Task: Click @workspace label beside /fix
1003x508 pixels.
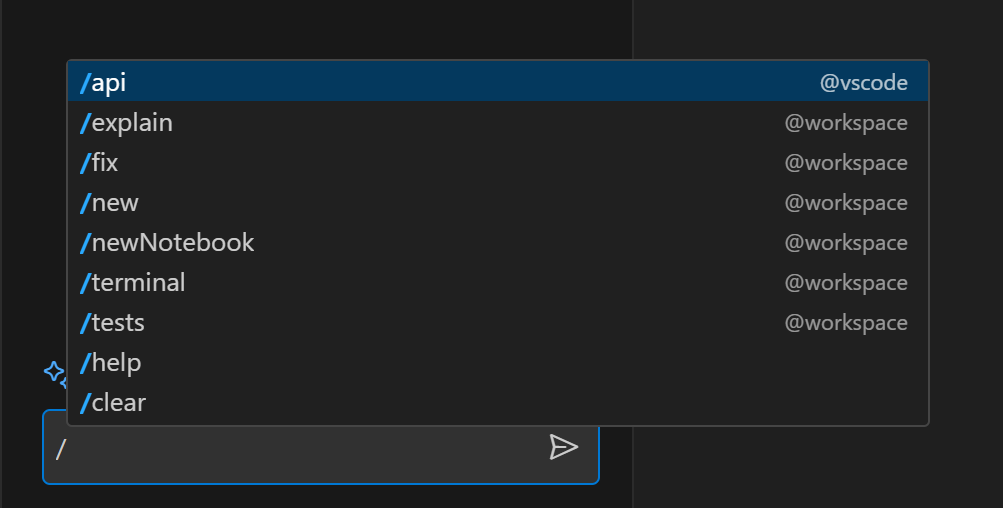Action: tap(846, 163)
